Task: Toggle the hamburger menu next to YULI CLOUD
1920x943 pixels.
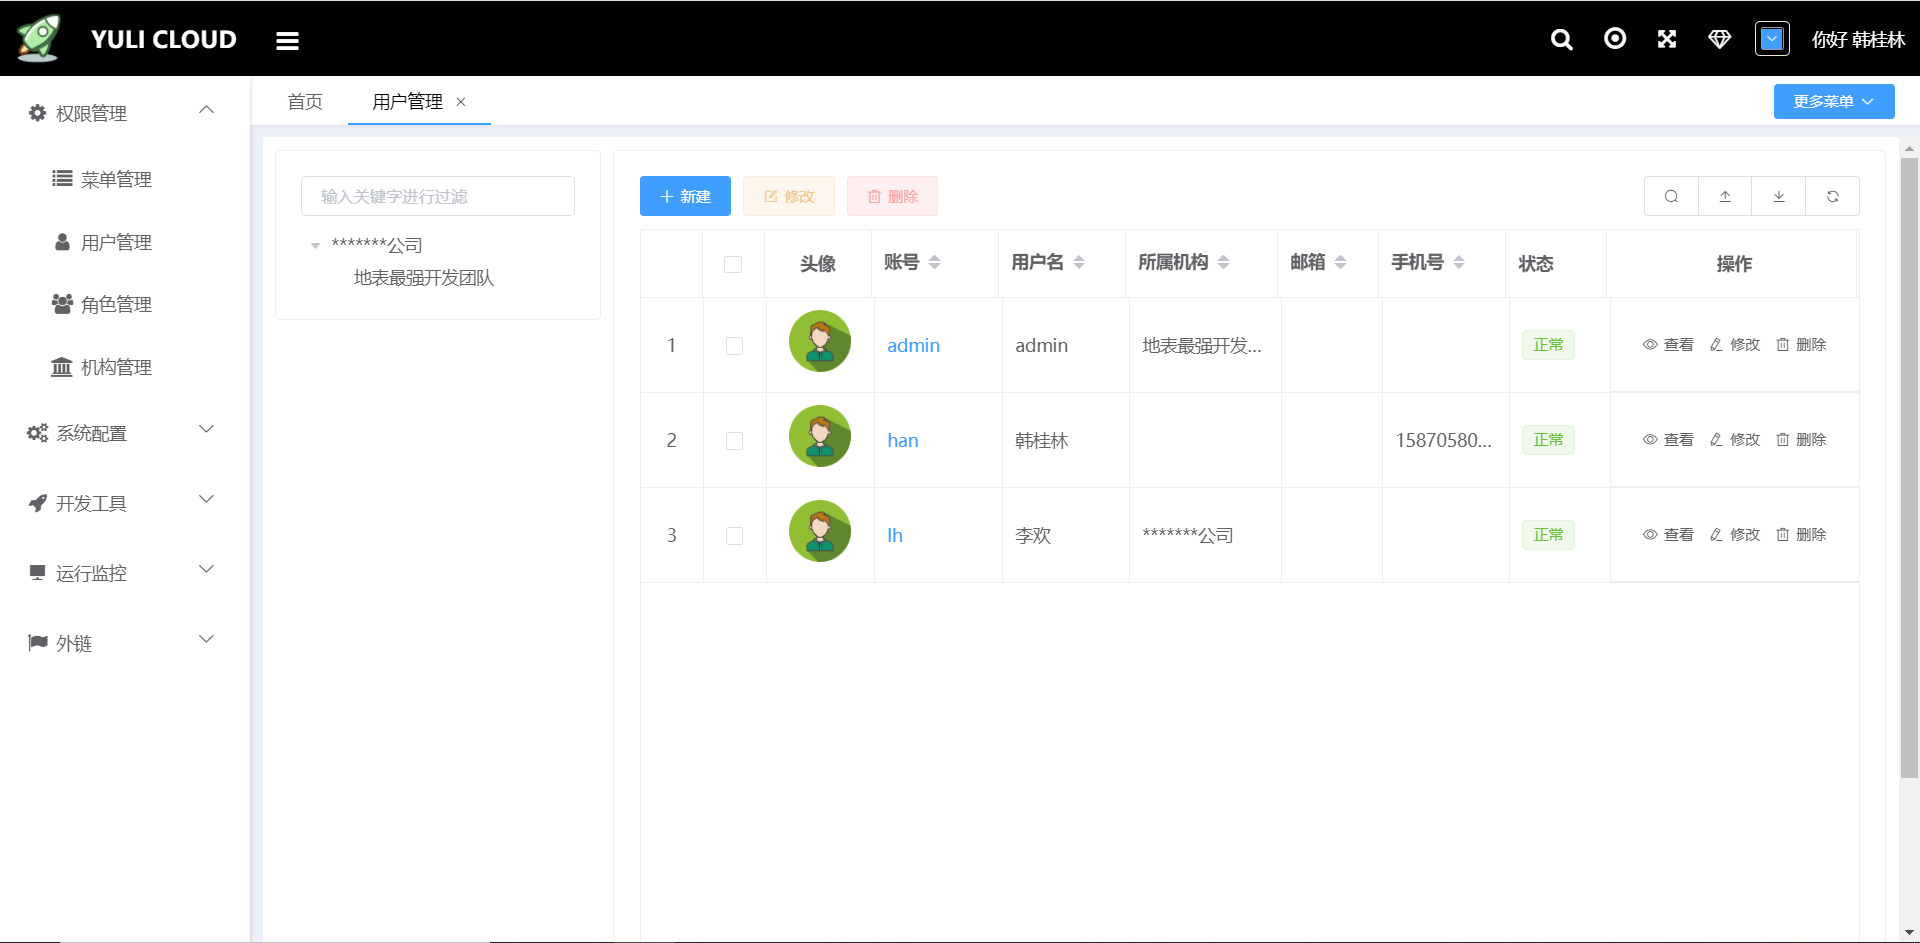Action: [288, 40]
